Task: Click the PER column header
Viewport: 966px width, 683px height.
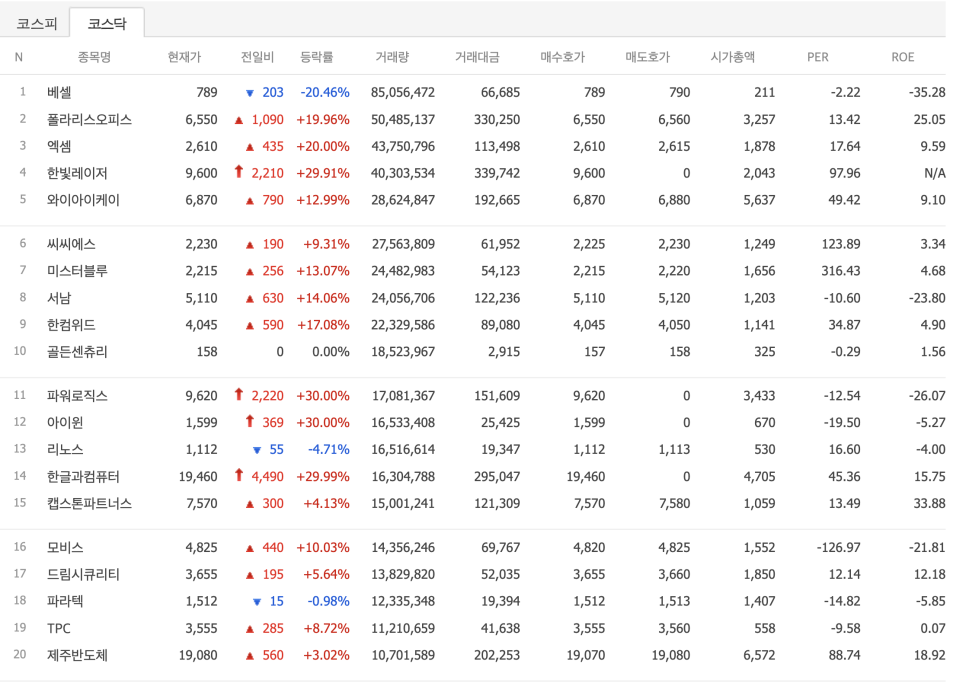Action: (x=818, y=57)
